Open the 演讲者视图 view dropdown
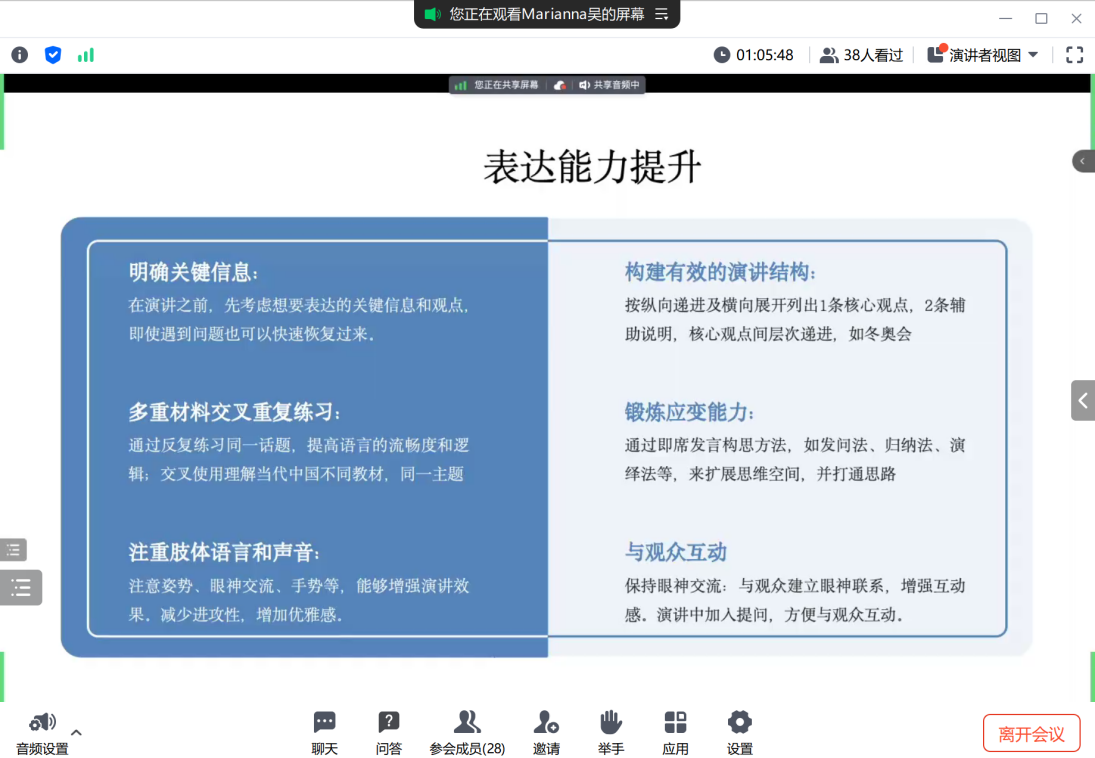The height and width of the screenshot is (758, 1095). coord(985,55)
